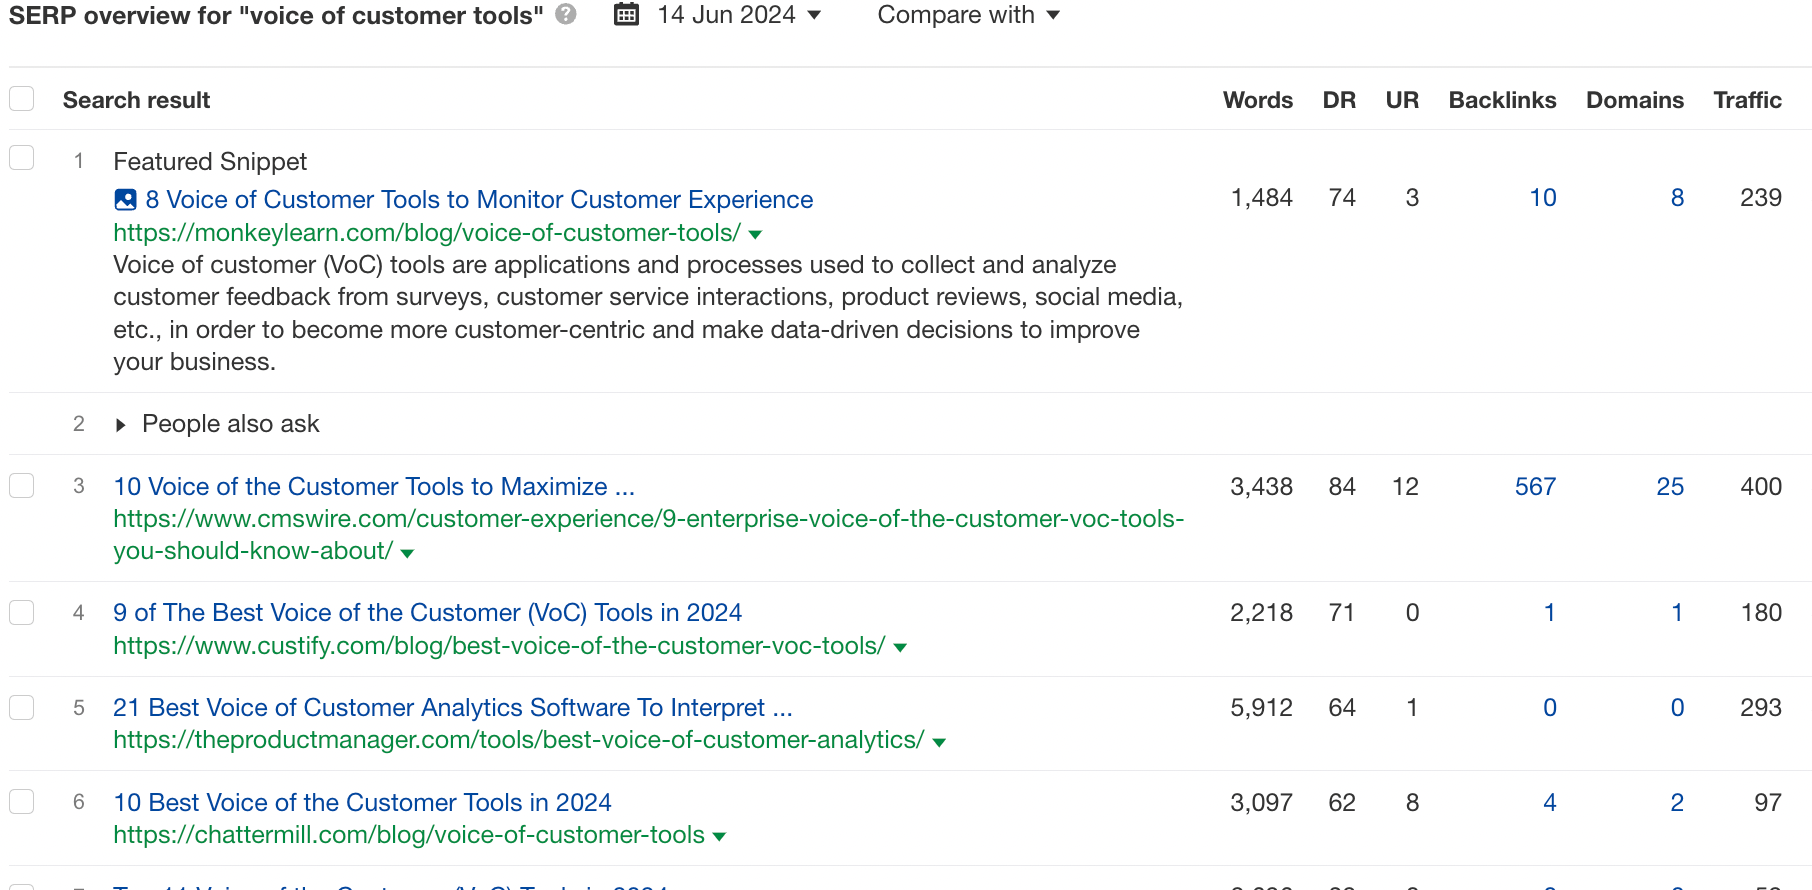The image size is (1812, 890).
Task: Open the theproductmanager URL dropdown arrow
Action: pos(939,742)
